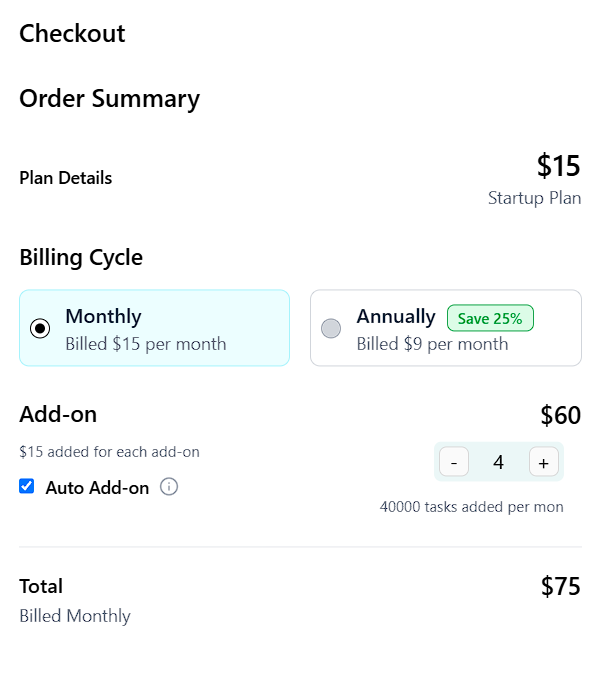
Task: Select the Annually radio button
Action: tap(331, 328)
